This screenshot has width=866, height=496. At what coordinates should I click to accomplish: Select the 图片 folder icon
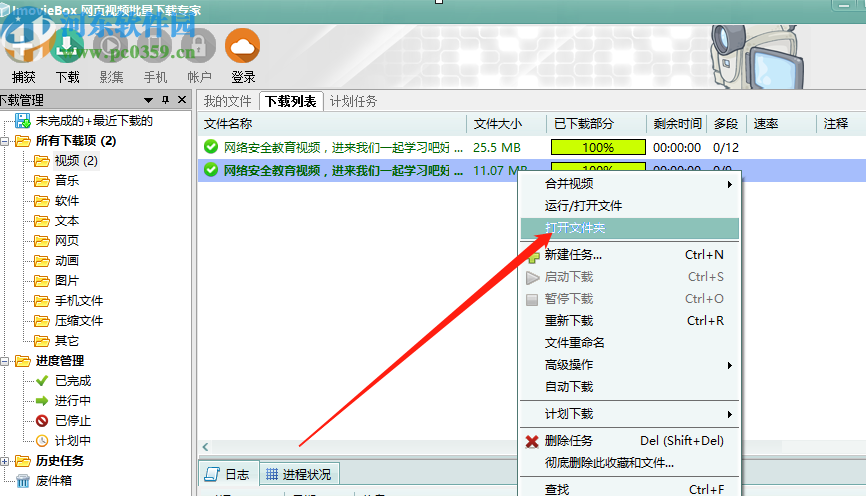coord(41,281)
